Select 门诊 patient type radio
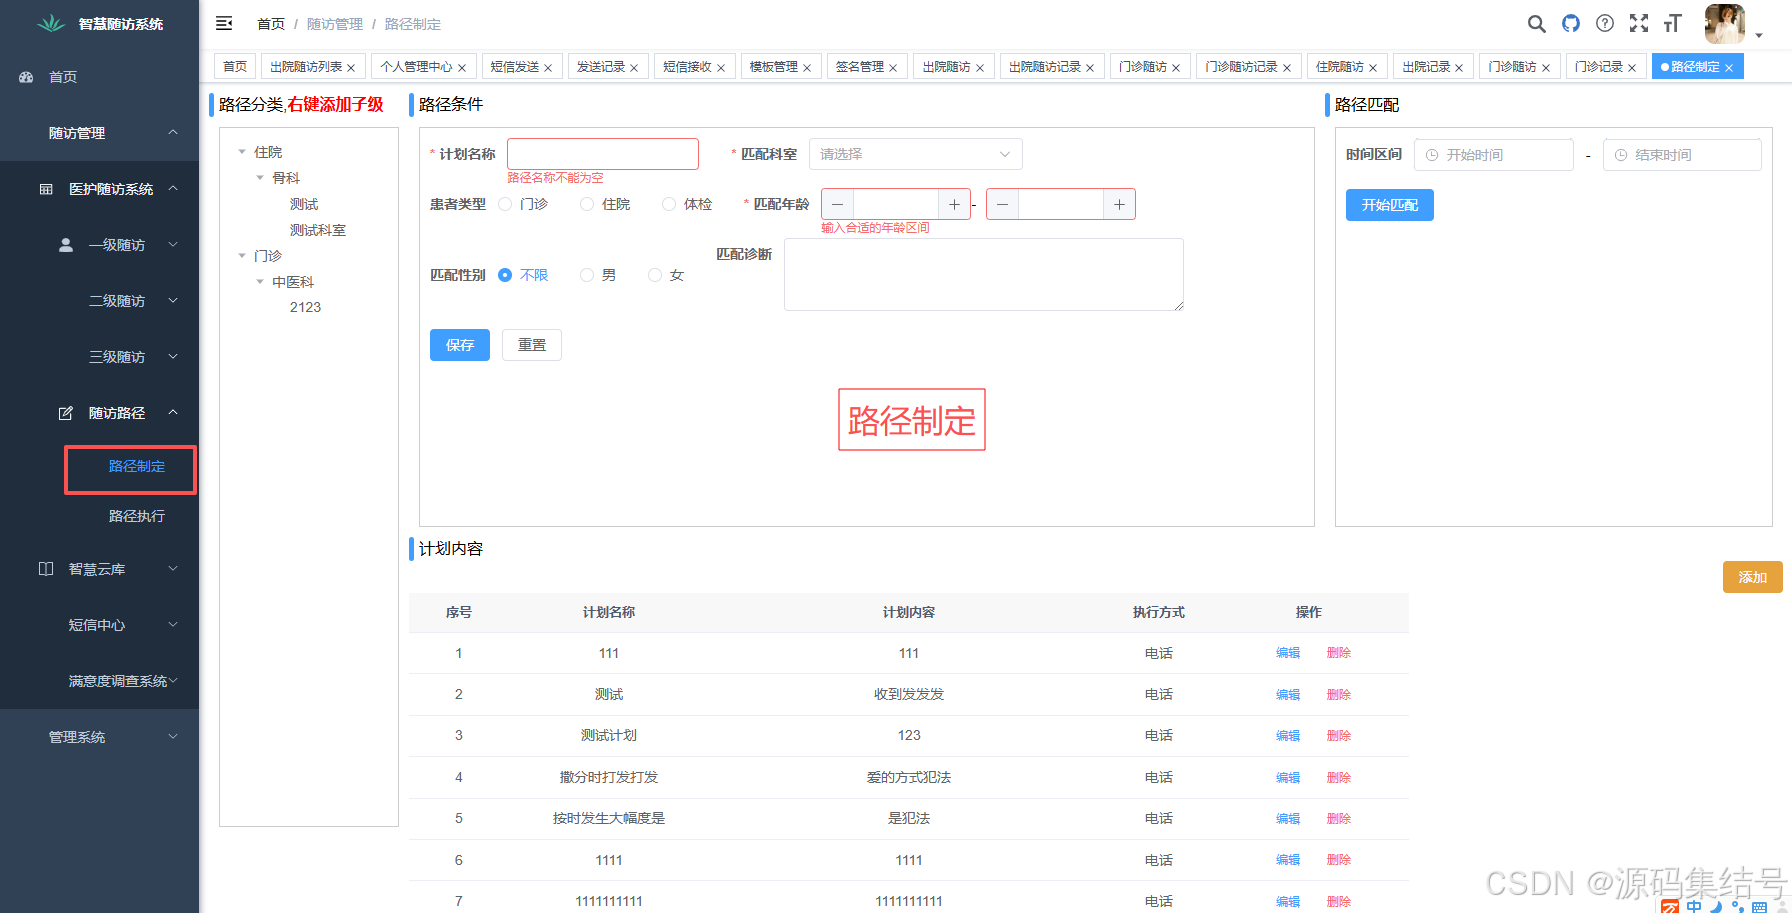 [505, 204]
